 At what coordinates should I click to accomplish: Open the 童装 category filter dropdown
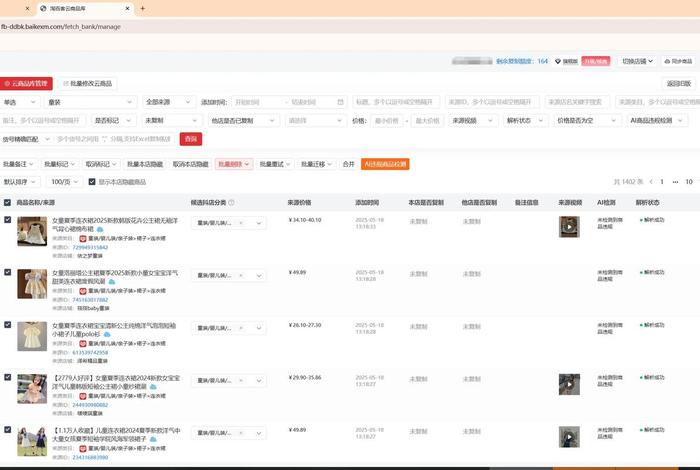tap(91, 102)
